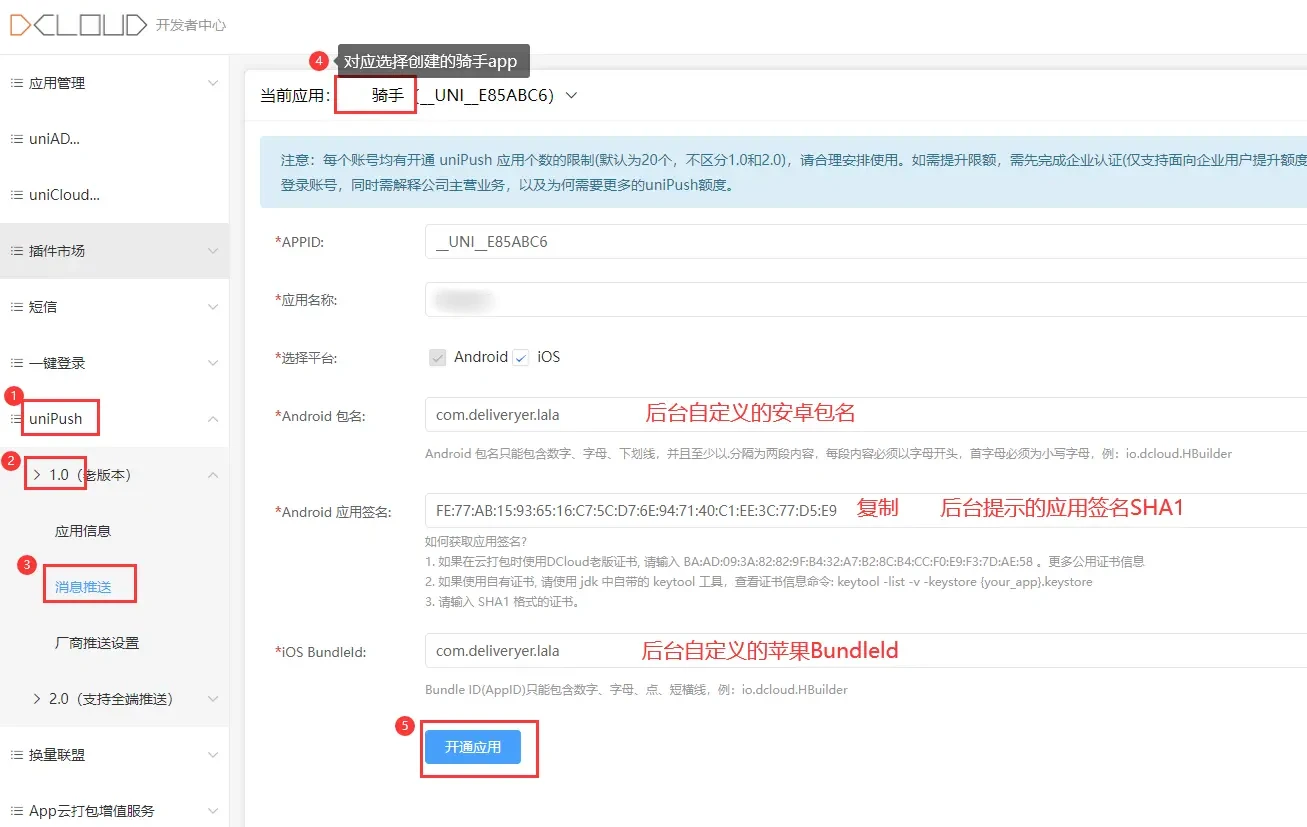Image resolution: width=1307 pixels, height=827 pixels.
Task: Click the list icon beside 短信
Action: [16, 307]
